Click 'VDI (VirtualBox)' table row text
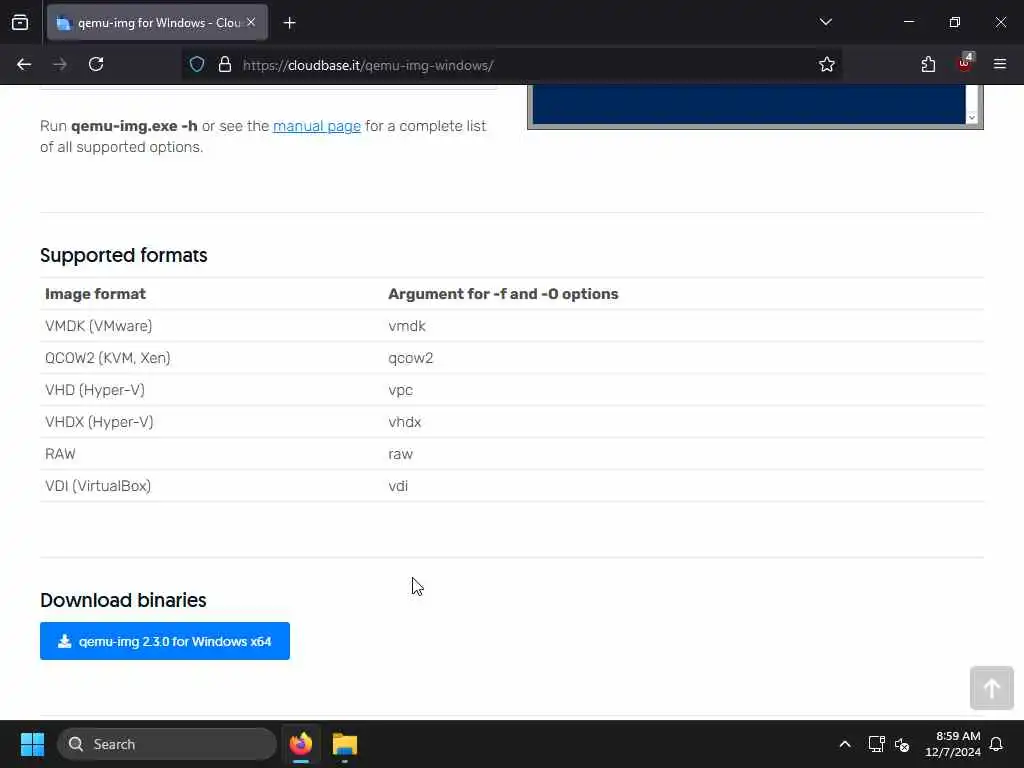 (98, 486)
